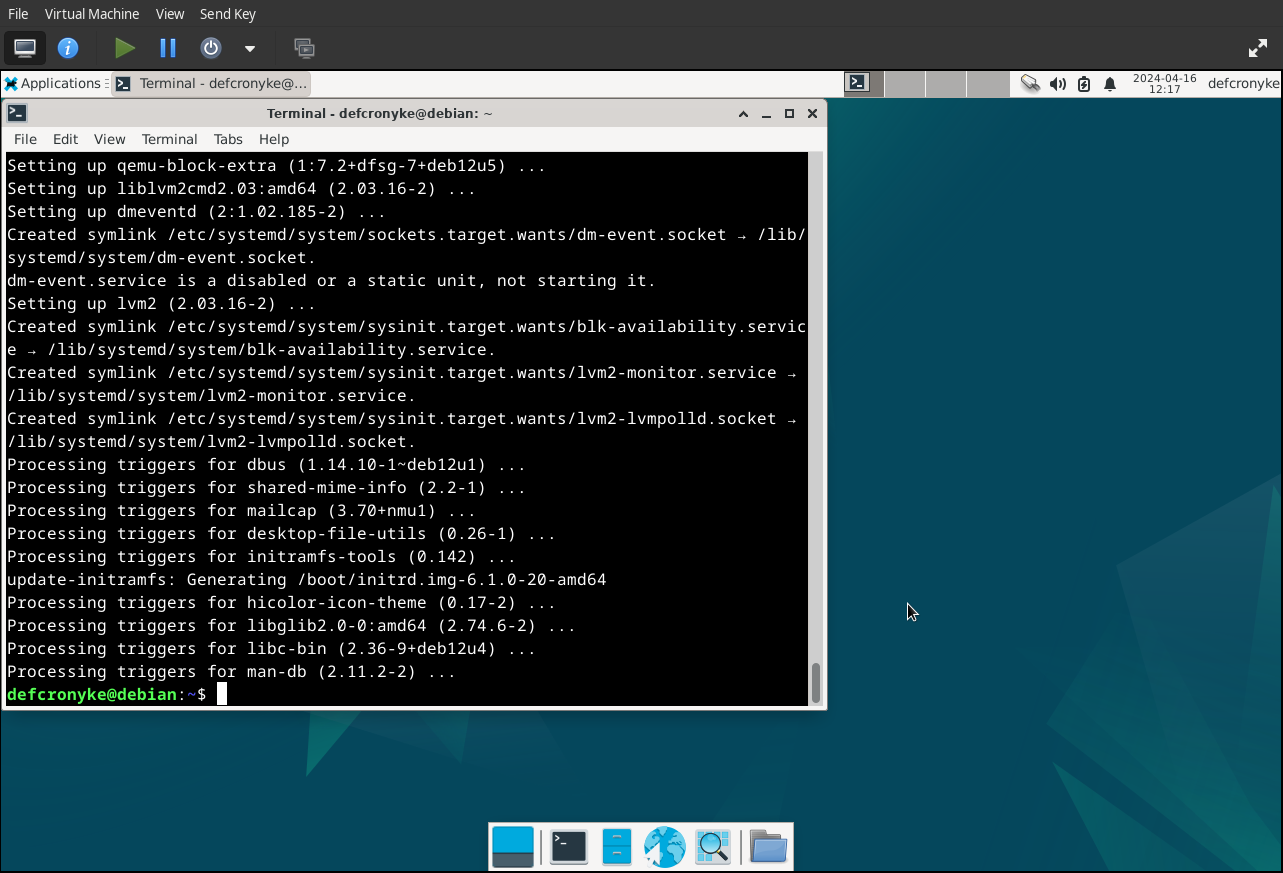Show virtual machine information details icon

(x=67, y=47)
